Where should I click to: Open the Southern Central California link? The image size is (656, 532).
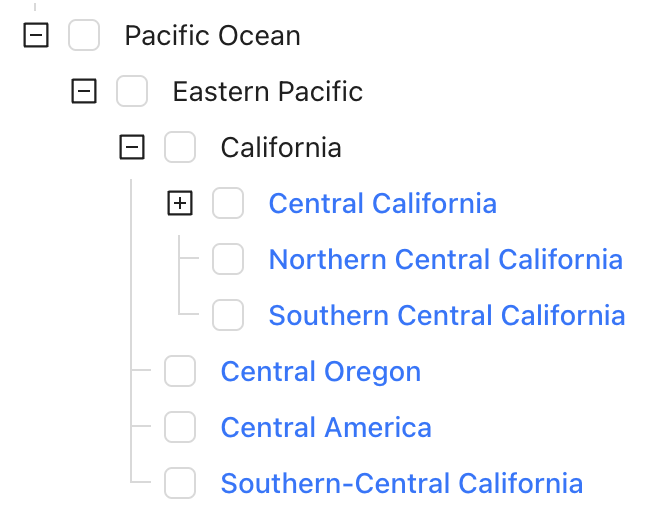(x=446, y=316)
